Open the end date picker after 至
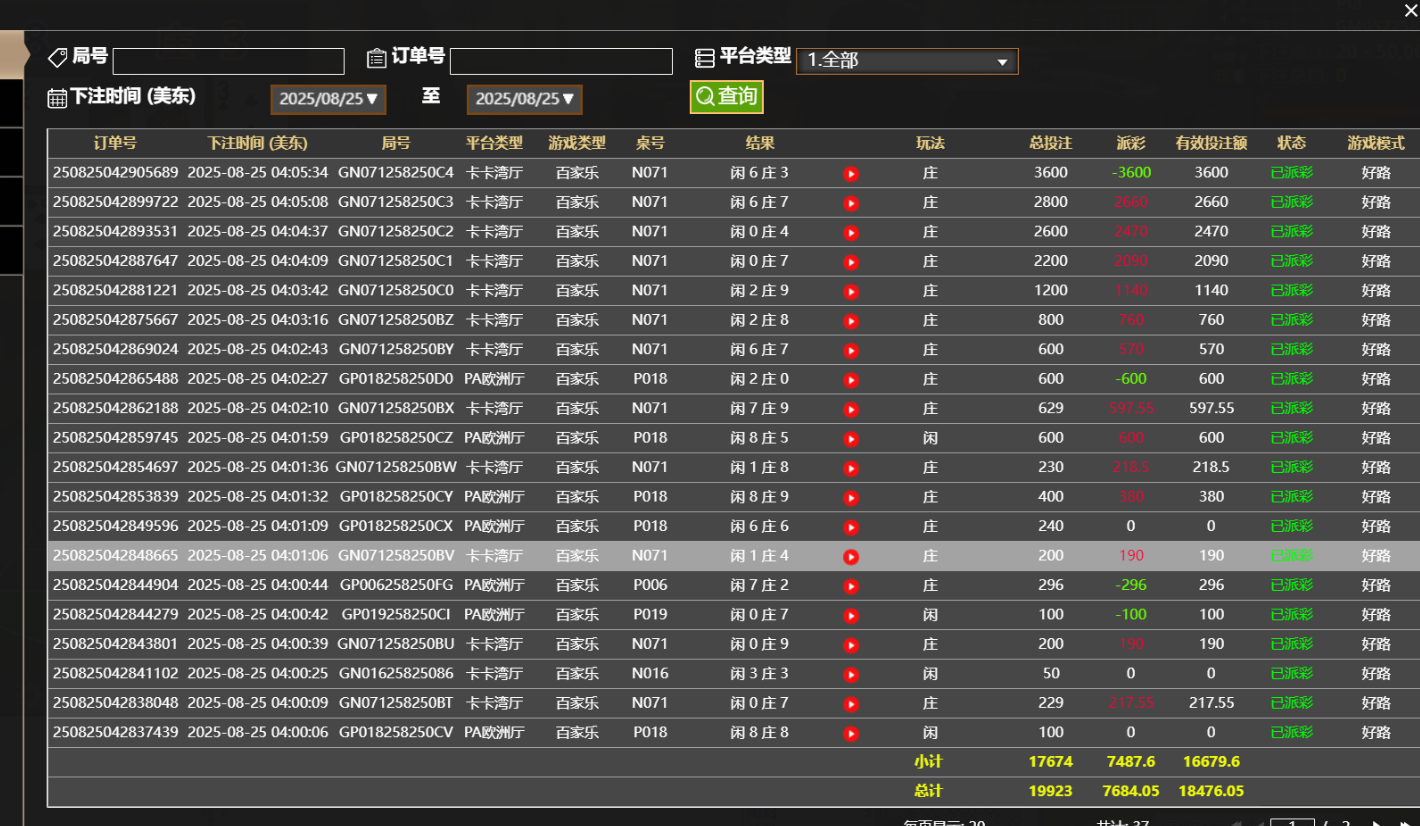 (524, 99)
